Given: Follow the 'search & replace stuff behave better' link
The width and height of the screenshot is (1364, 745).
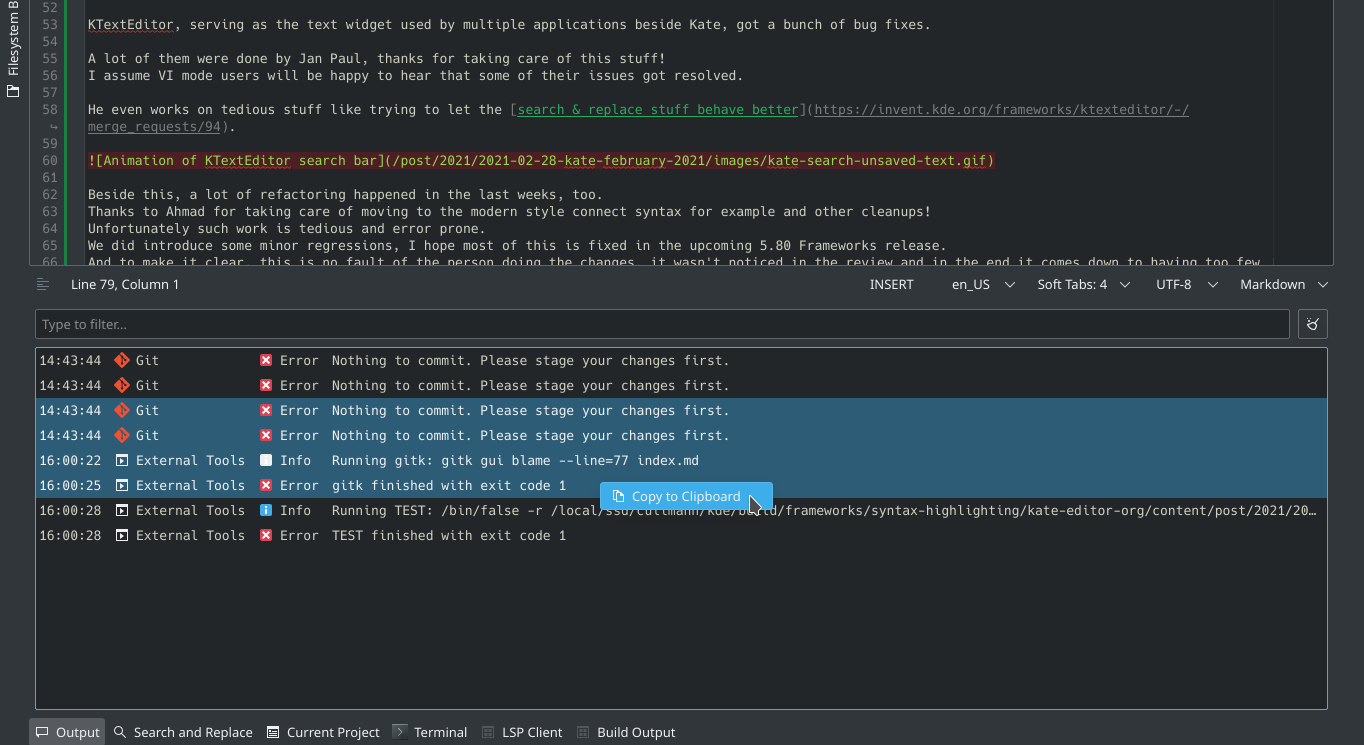Looking at the screenshot, I should 657,110.
